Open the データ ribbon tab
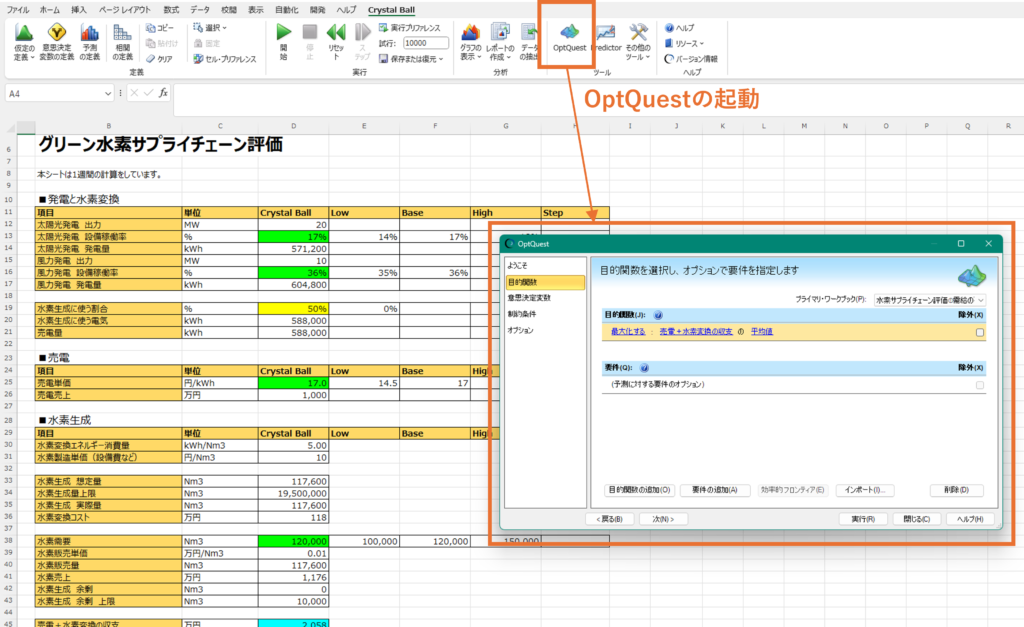Screen dimensions: 1024x627 coord(200,9)
